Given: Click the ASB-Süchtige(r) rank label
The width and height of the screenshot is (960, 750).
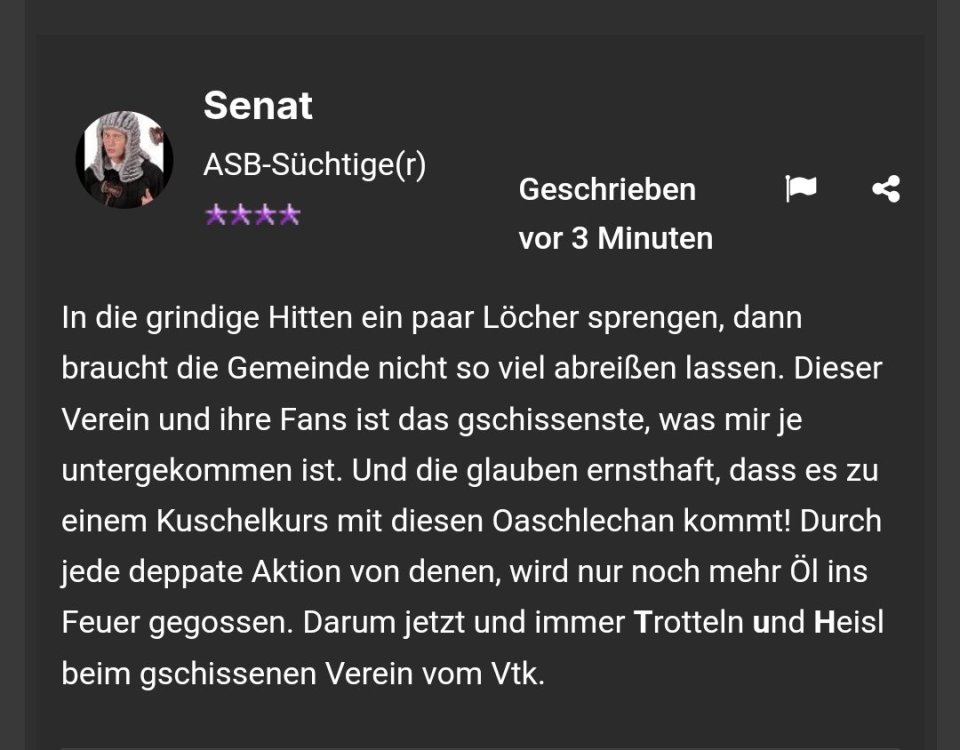Looking at the screenshot, I should (x=314, y=165).
